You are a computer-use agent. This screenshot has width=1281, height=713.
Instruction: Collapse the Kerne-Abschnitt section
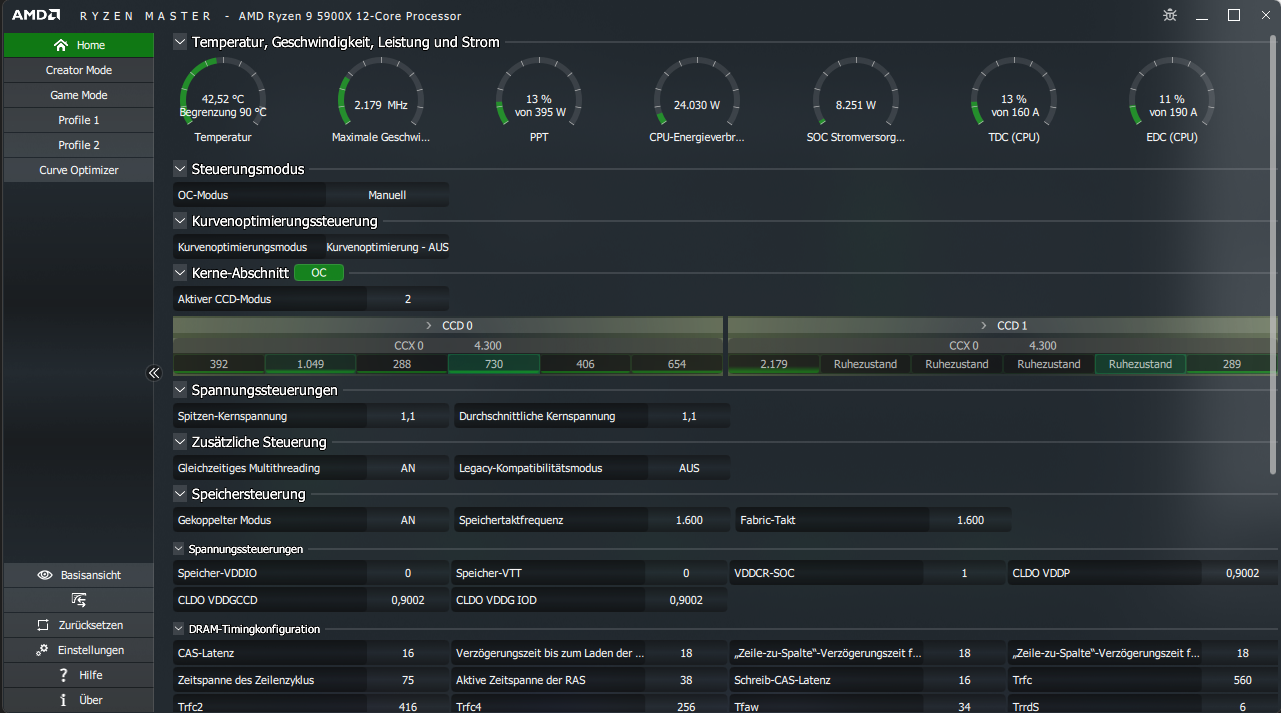(x=180, y=273)
